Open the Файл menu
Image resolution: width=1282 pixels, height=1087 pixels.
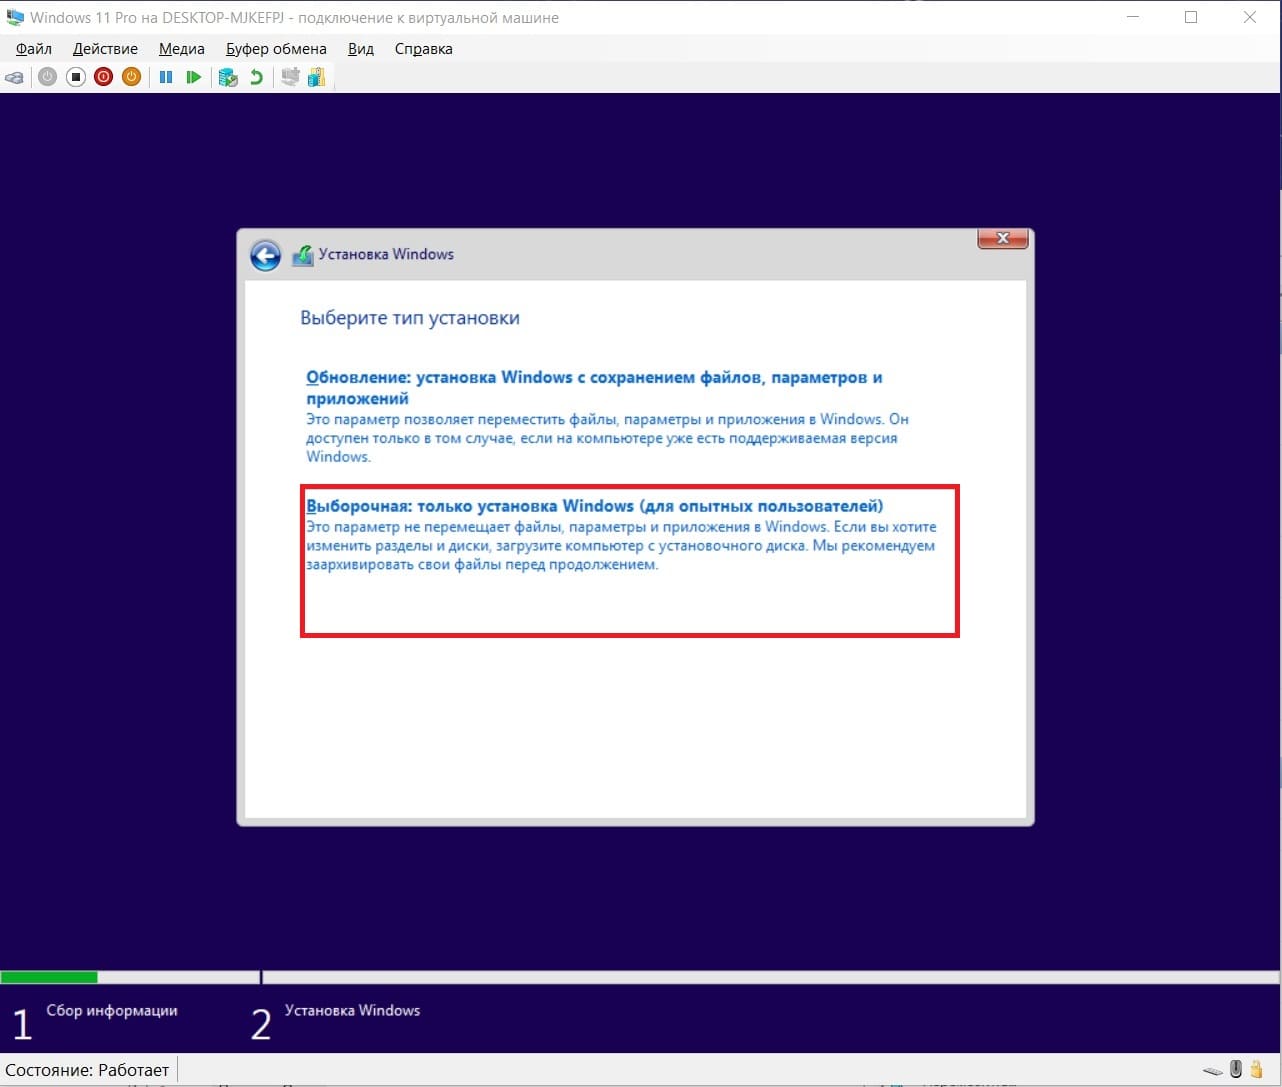pyautogui.click(x=34, y=48)
